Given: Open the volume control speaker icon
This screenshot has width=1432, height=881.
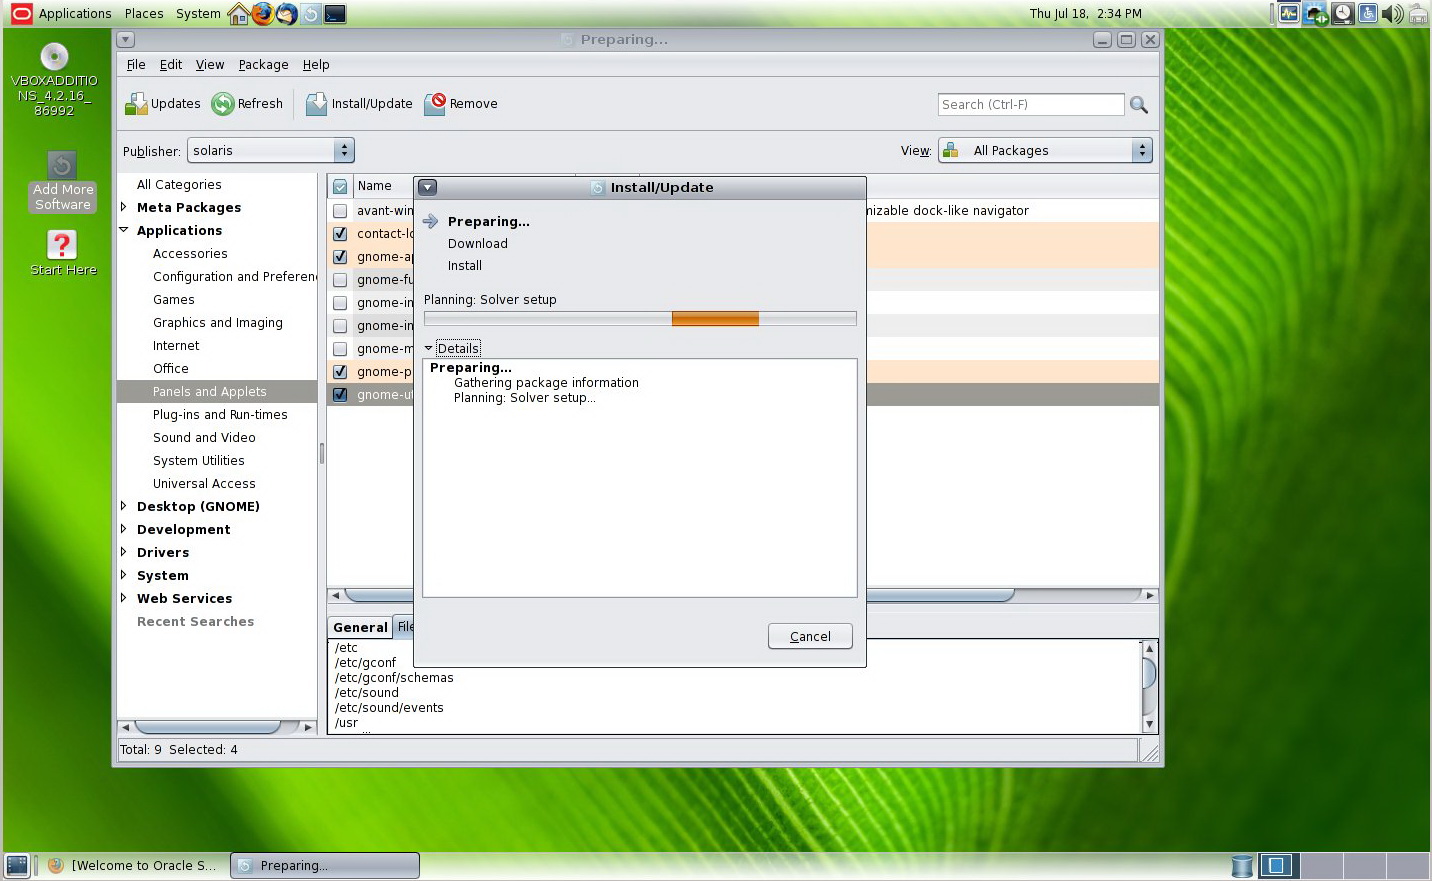Looking at the screenshot, I should pyautogui.click(x=1391, y=14).
